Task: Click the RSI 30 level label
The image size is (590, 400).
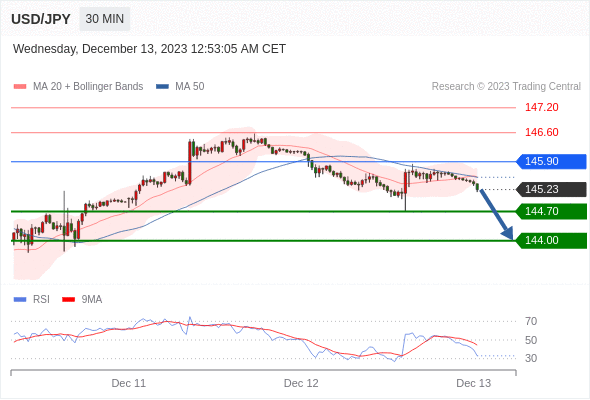Action: click(531, 358)
